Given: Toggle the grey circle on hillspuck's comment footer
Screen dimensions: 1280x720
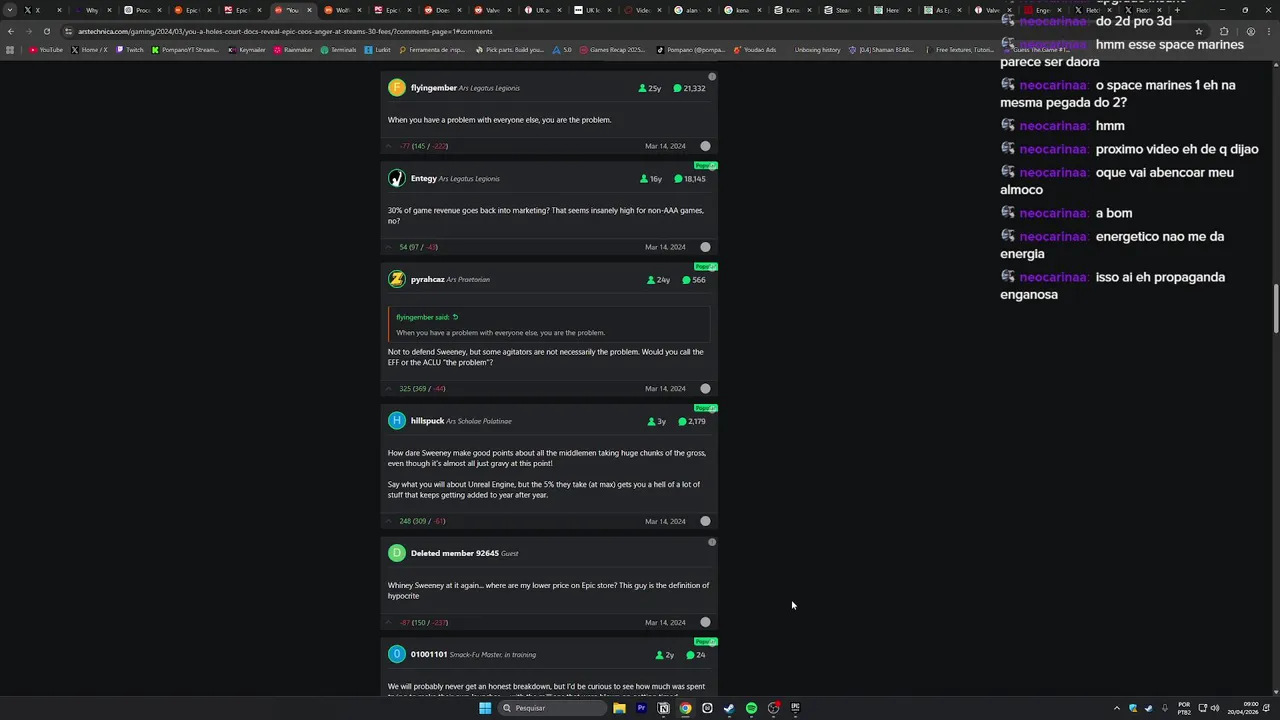Looking at the screenshot, I should click(x=705, y=521).
